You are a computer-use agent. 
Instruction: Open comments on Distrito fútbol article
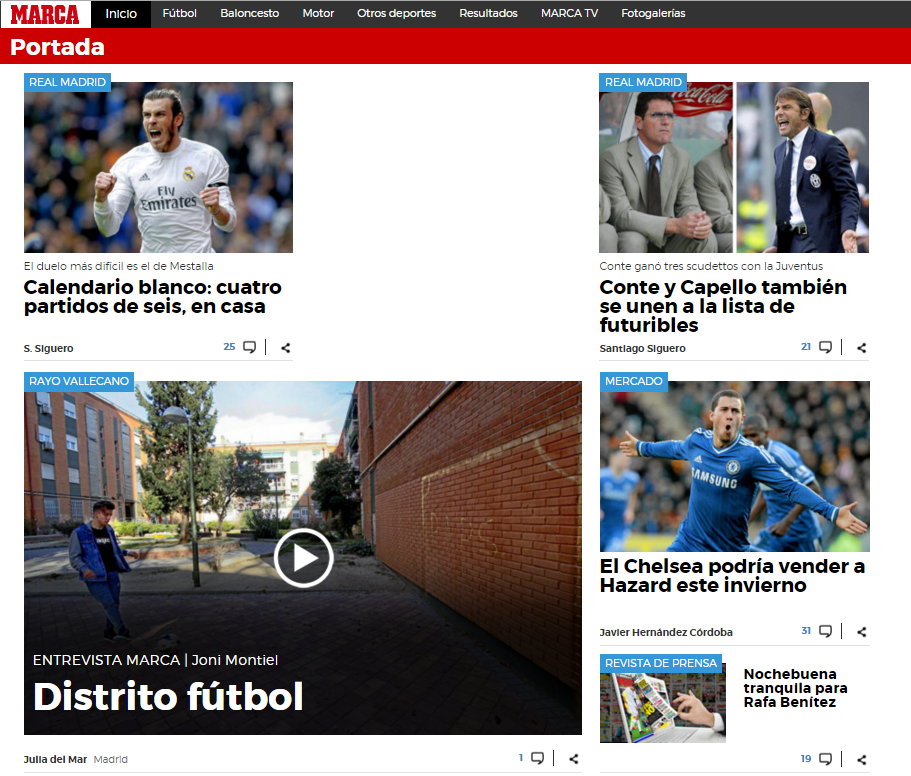[537, 759]
